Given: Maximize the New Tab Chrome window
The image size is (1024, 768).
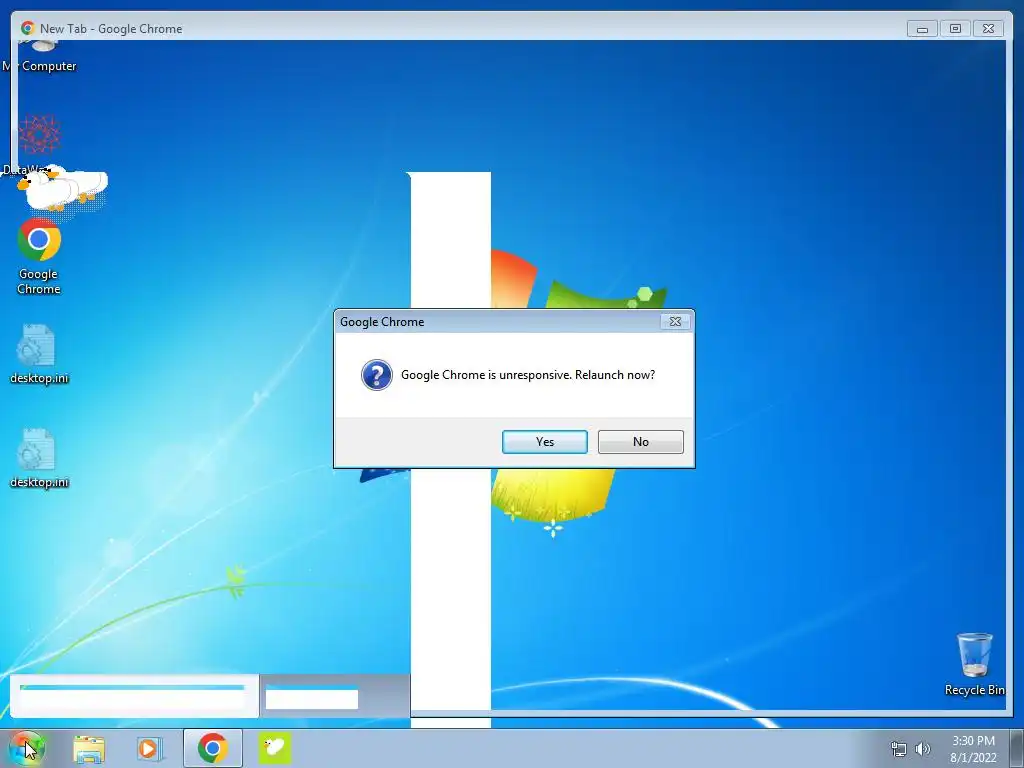Looking at the screenshot, I should pos(955,29).
